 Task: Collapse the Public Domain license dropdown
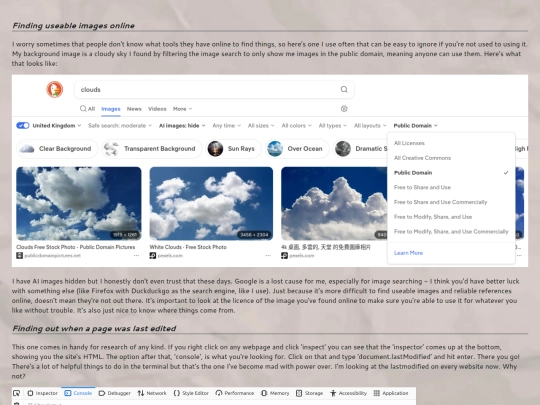click(x=416, y=126)
